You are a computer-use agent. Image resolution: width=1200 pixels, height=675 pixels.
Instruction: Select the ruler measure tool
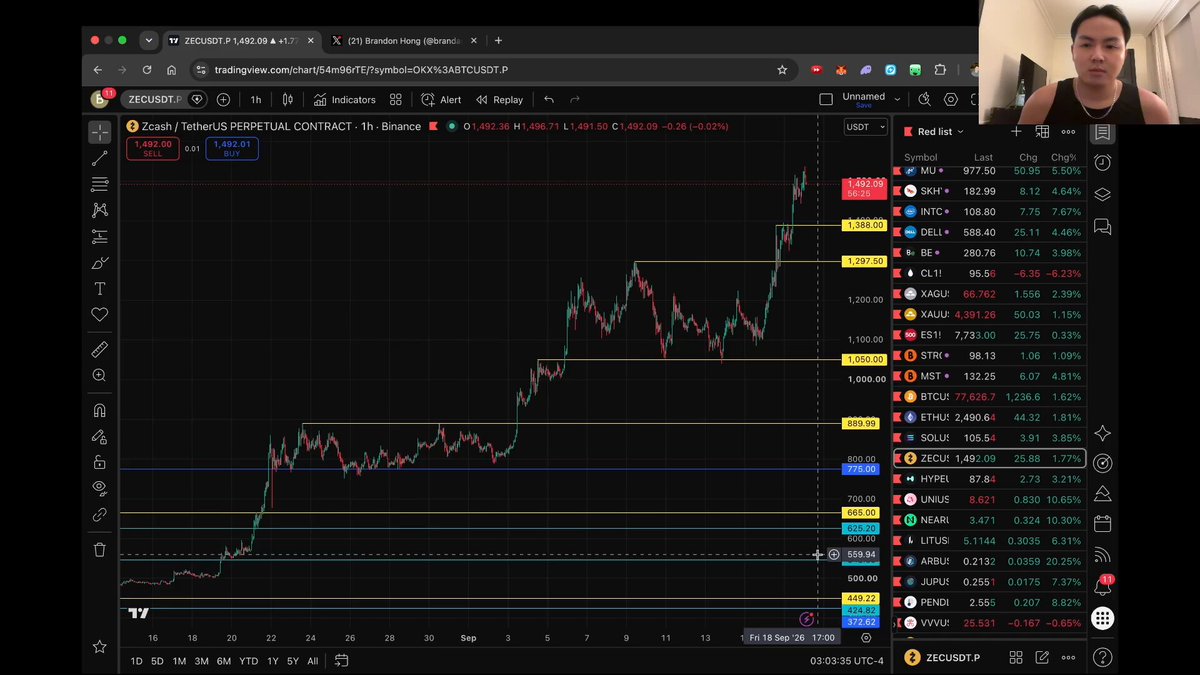pos(100,349)
